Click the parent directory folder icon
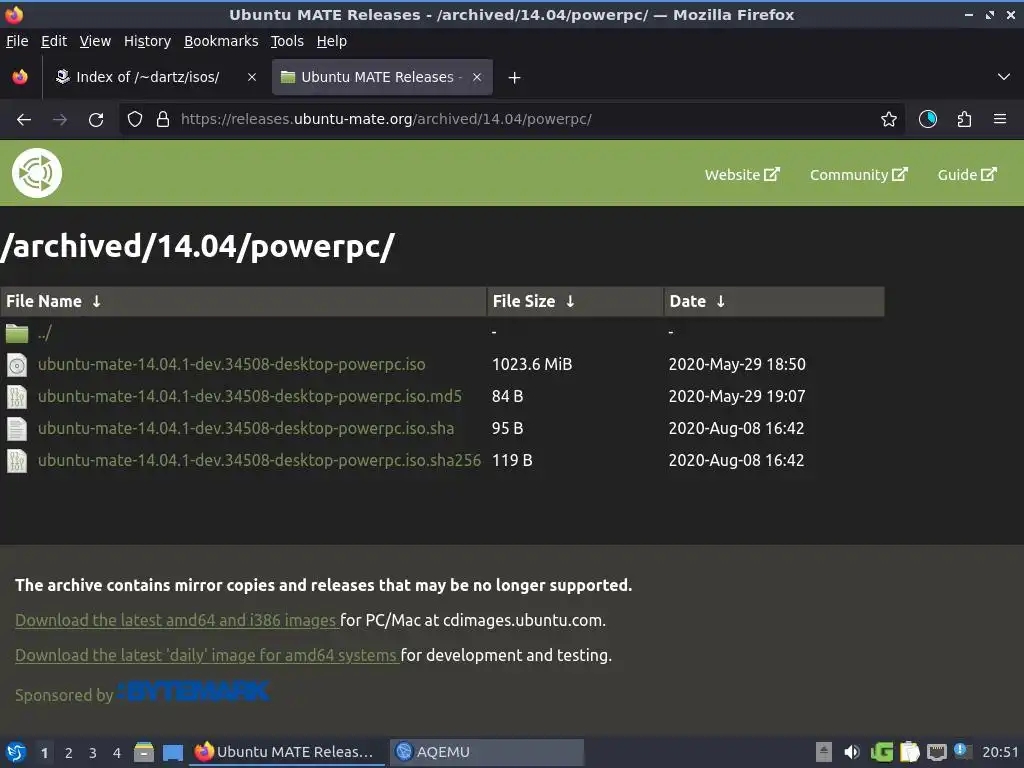Image resolution: width=1024 pixels, height=768 pixels. coord(17,333)
